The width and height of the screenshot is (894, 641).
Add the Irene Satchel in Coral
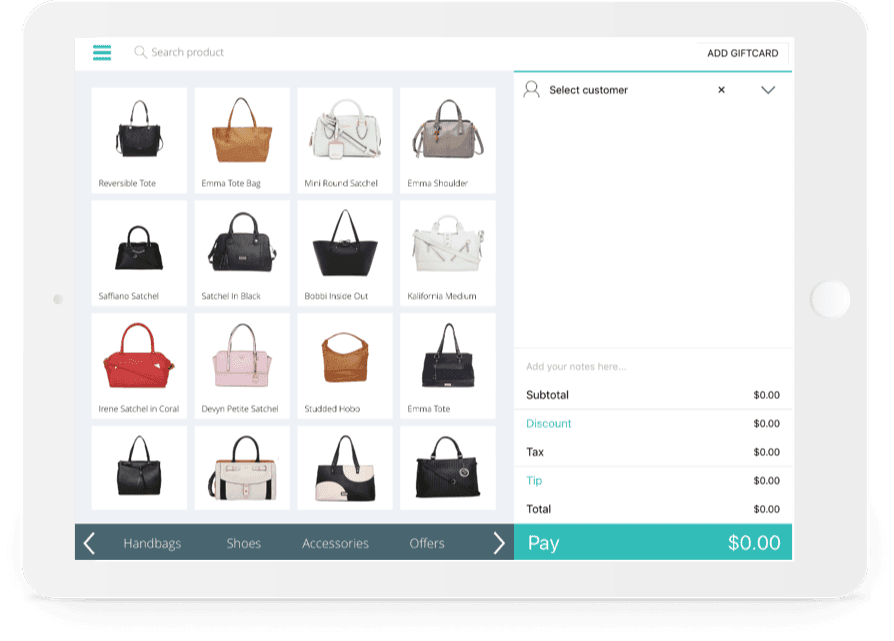click(x=139, y=365)
